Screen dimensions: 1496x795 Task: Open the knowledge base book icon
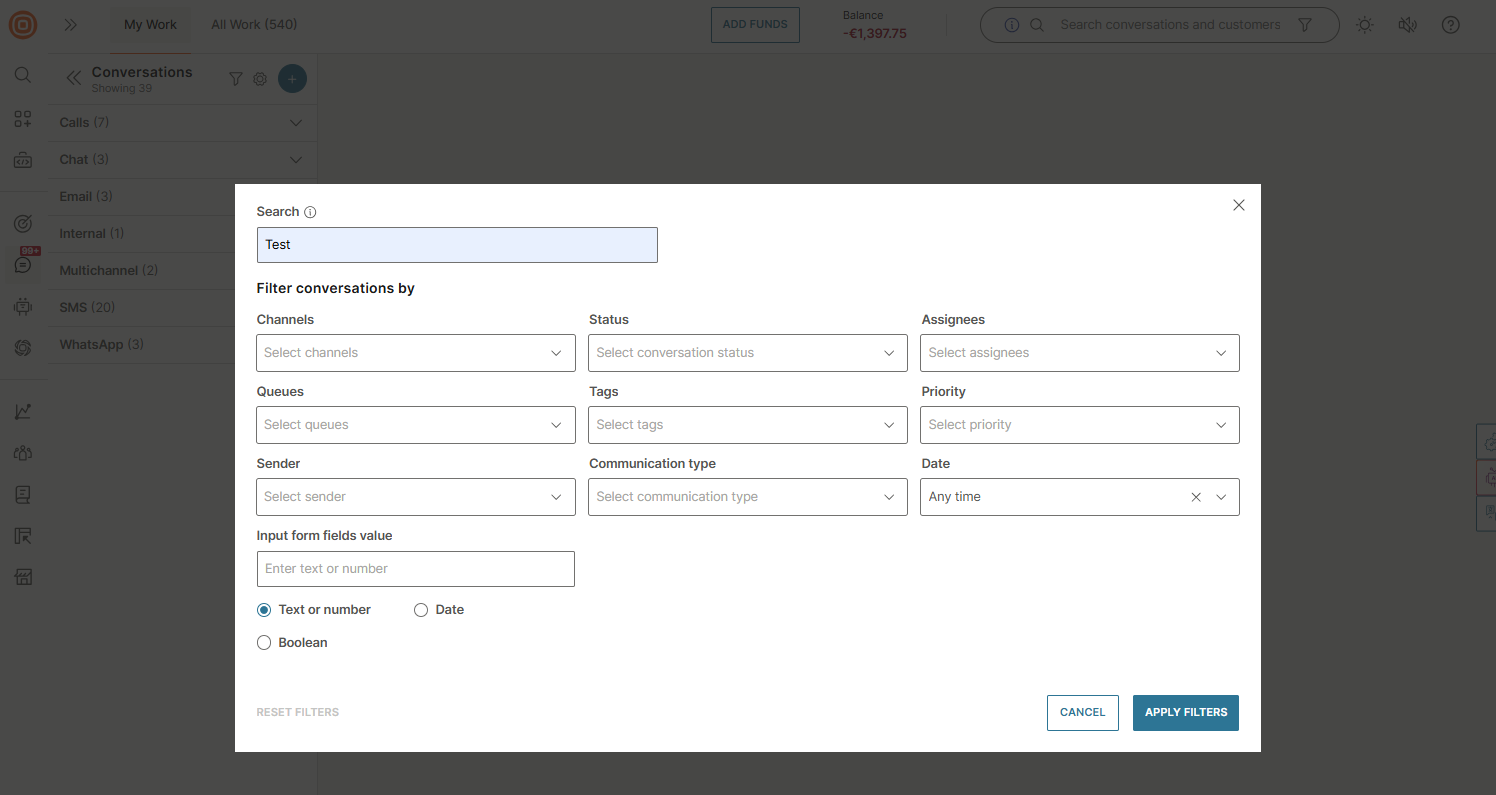(x=22, y=493)
